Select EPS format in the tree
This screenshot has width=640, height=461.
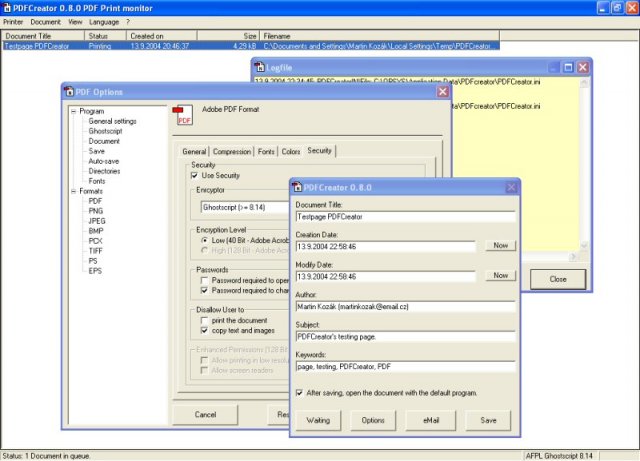95,271
